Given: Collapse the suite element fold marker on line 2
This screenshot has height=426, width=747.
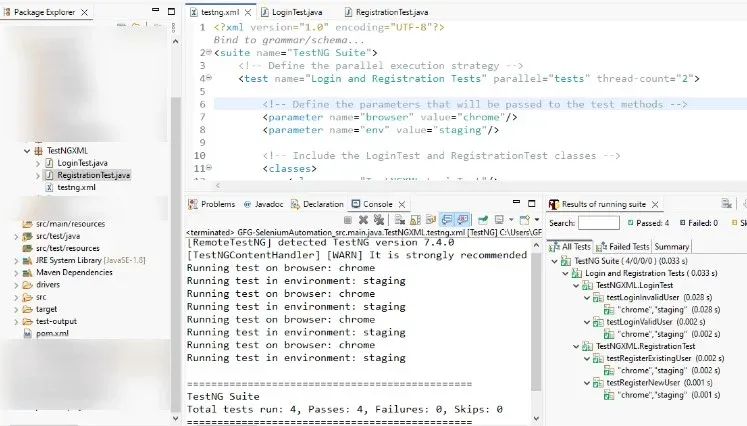Looking at the screenshot, I should [209, 52].
